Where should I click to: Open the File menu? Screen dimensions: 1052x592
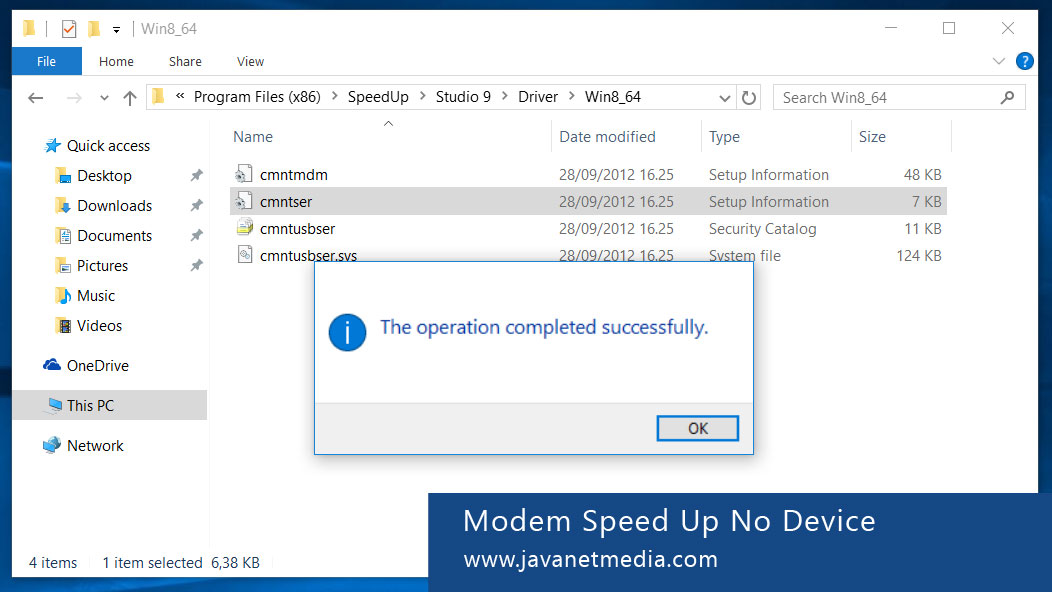coord(46,61)
